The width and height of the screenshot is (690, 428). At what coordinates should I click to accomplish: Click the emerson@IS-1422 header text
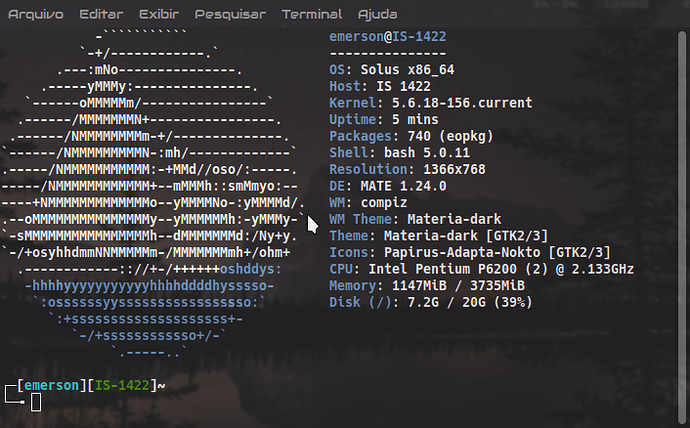click(x=387, y=37)
